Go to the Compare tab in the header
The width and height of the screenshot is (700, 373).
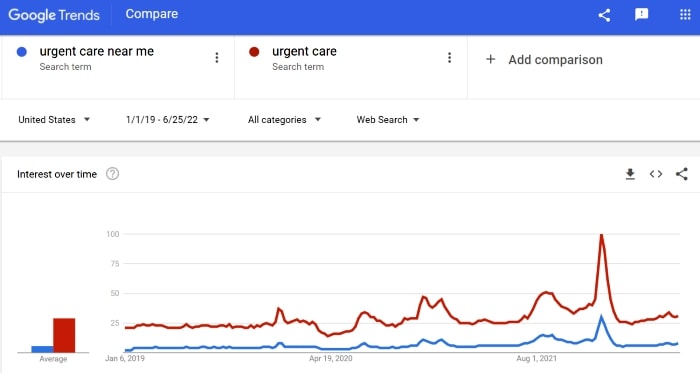[152, 14]
